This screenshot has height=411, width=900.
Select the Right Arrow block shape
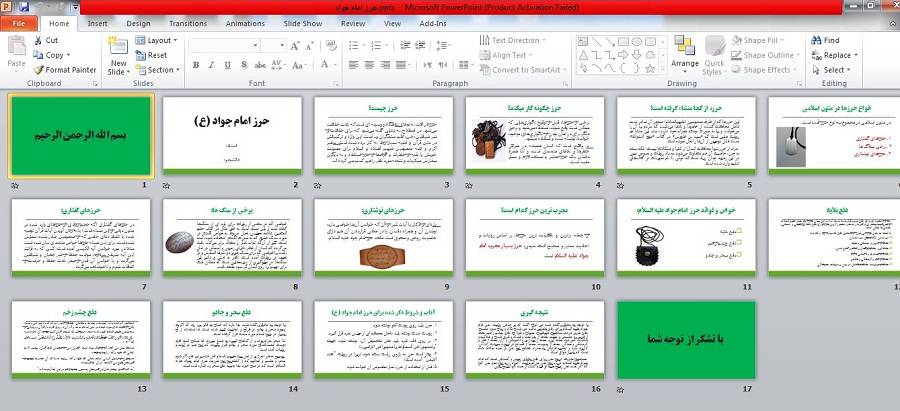(x=623, y=55)
